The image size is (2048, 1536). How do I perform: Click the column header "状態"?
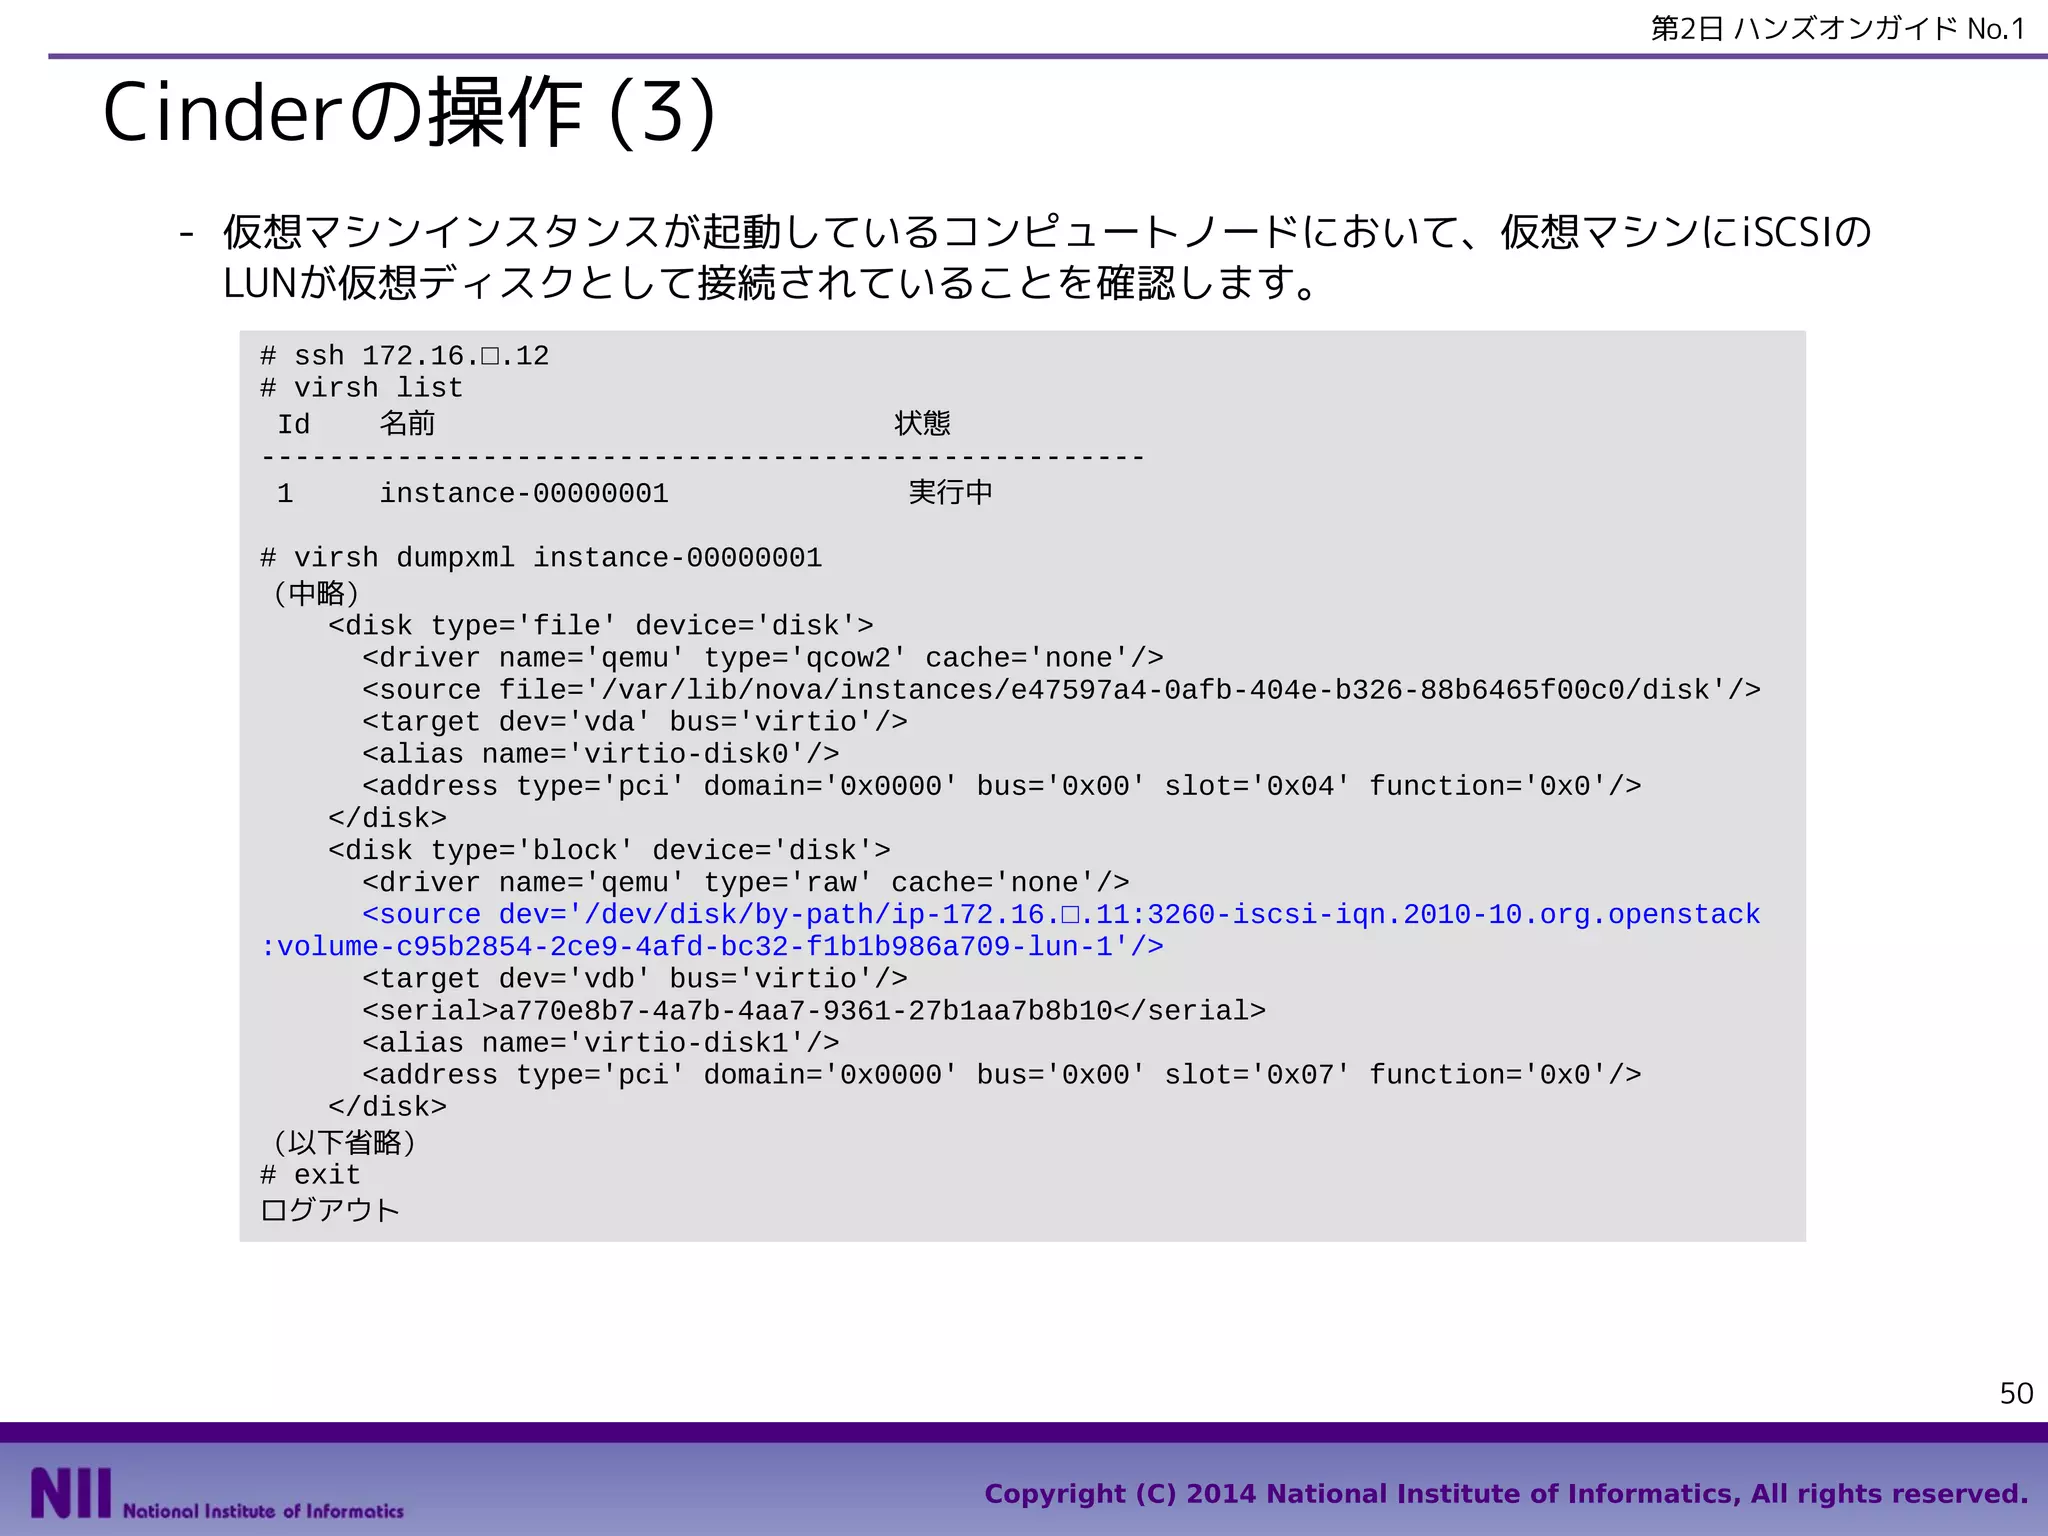(x=922, y=423)
